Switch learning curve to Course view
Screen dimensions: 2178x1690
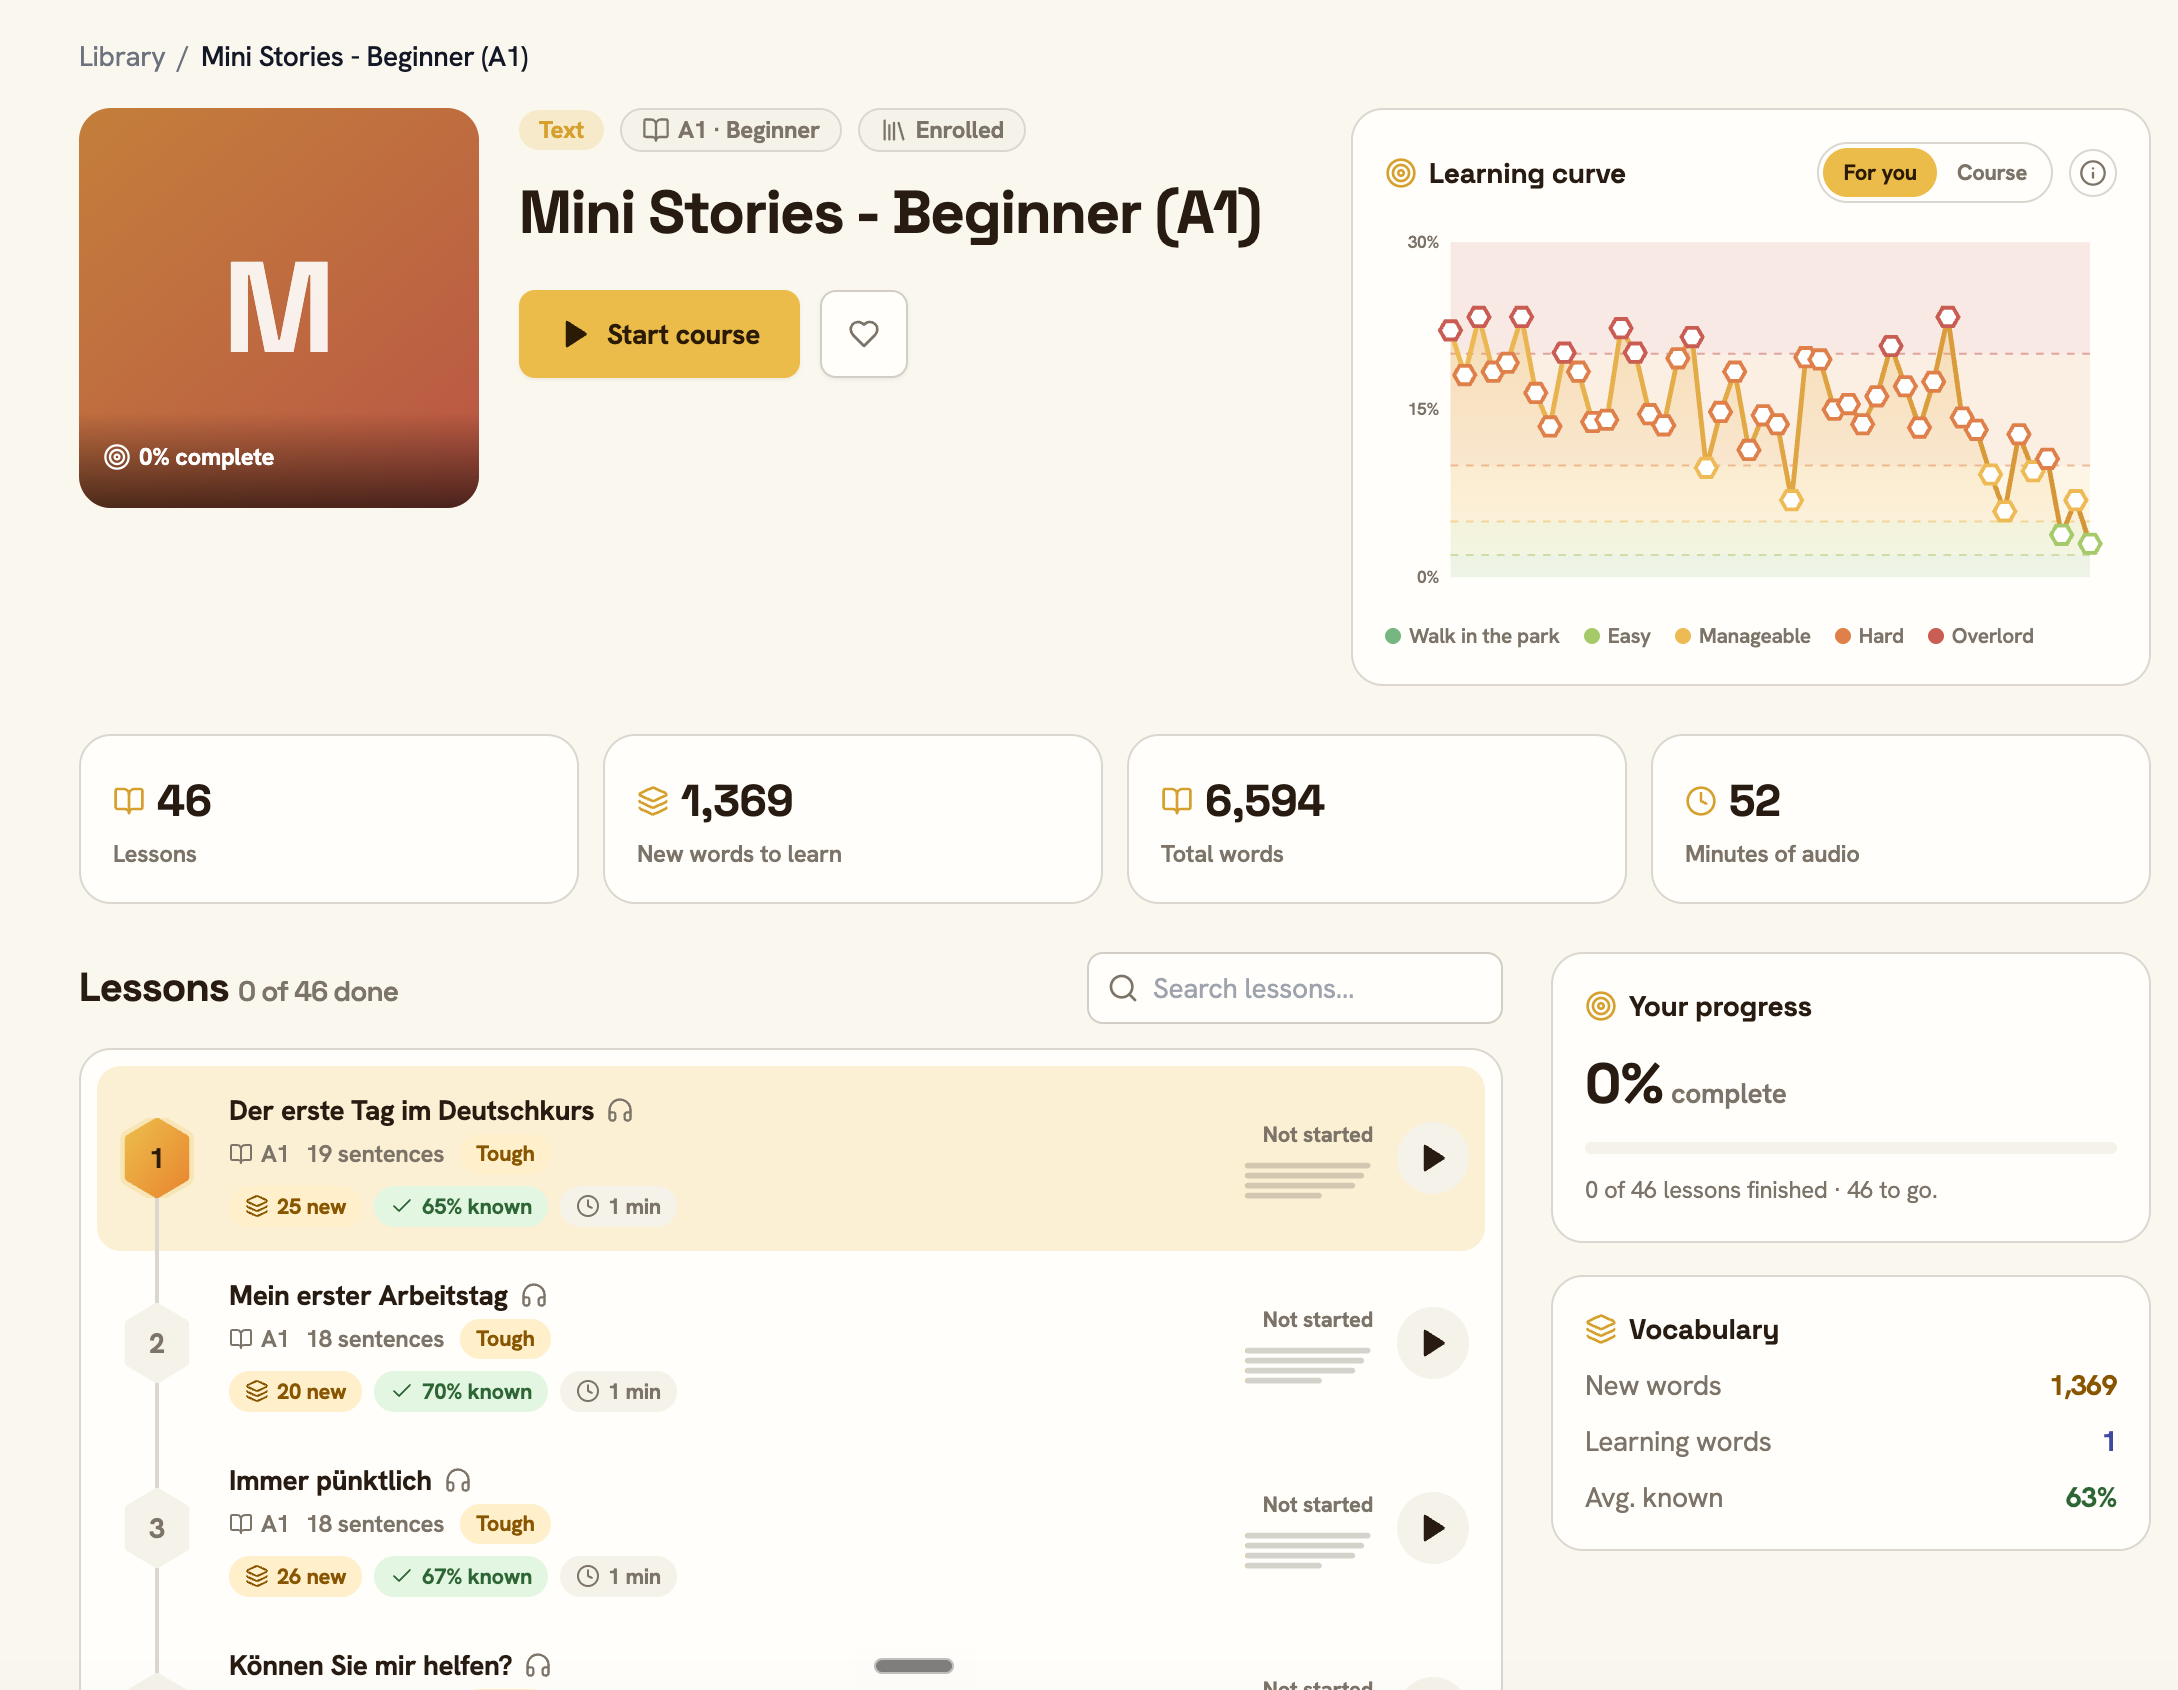tap(1991, 173)
